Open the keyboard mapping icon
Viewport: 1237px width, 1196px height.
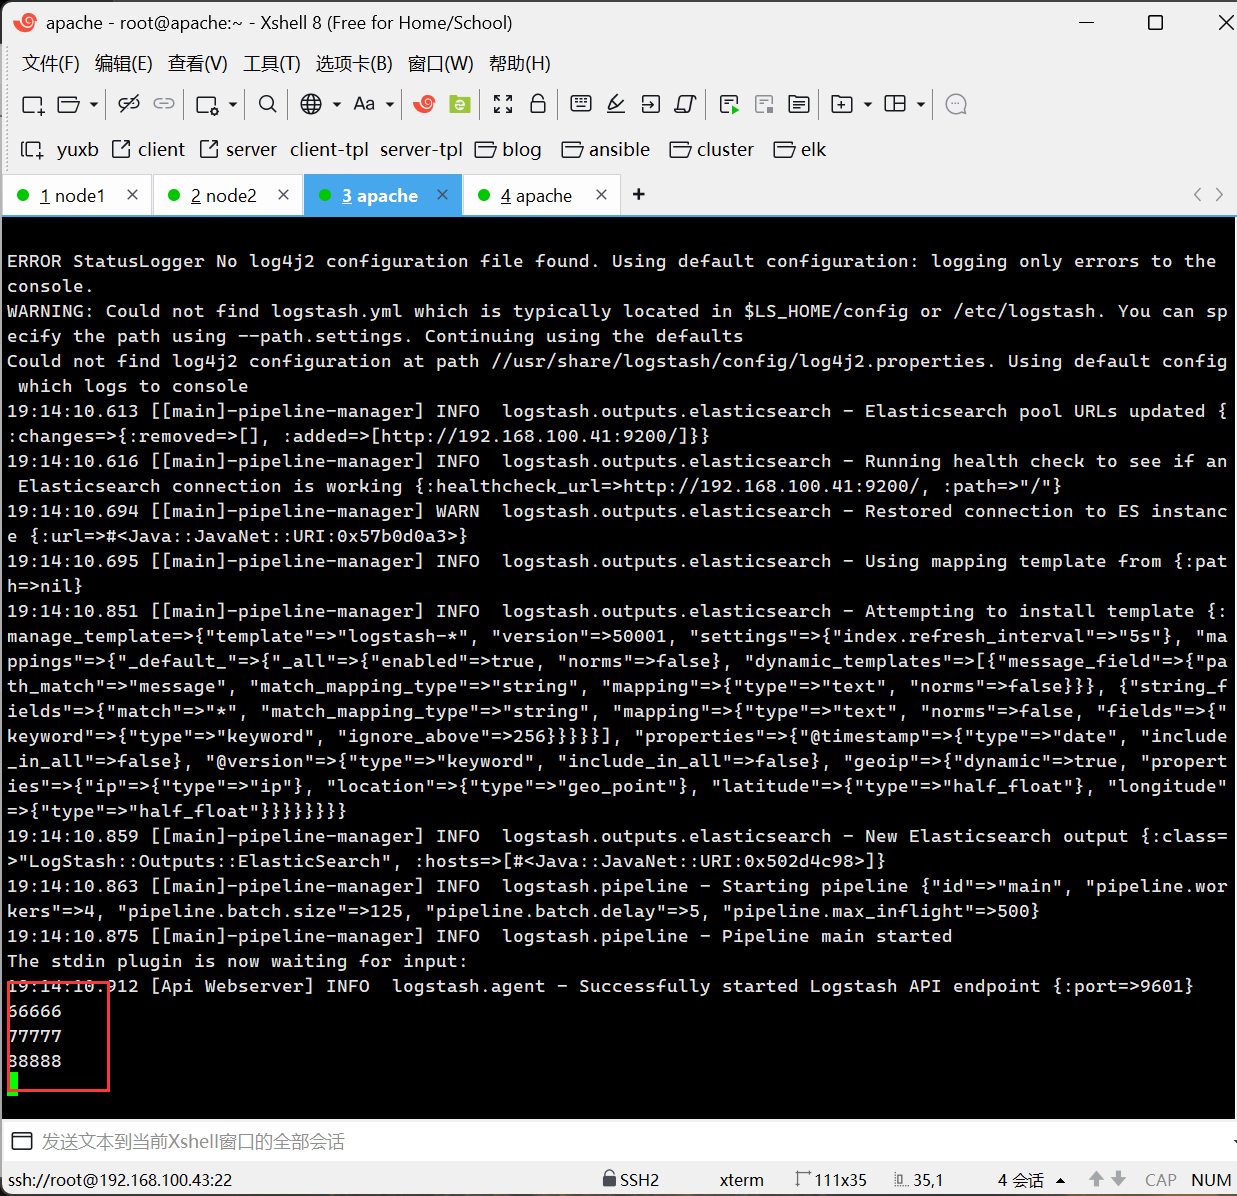pos(581,104)
